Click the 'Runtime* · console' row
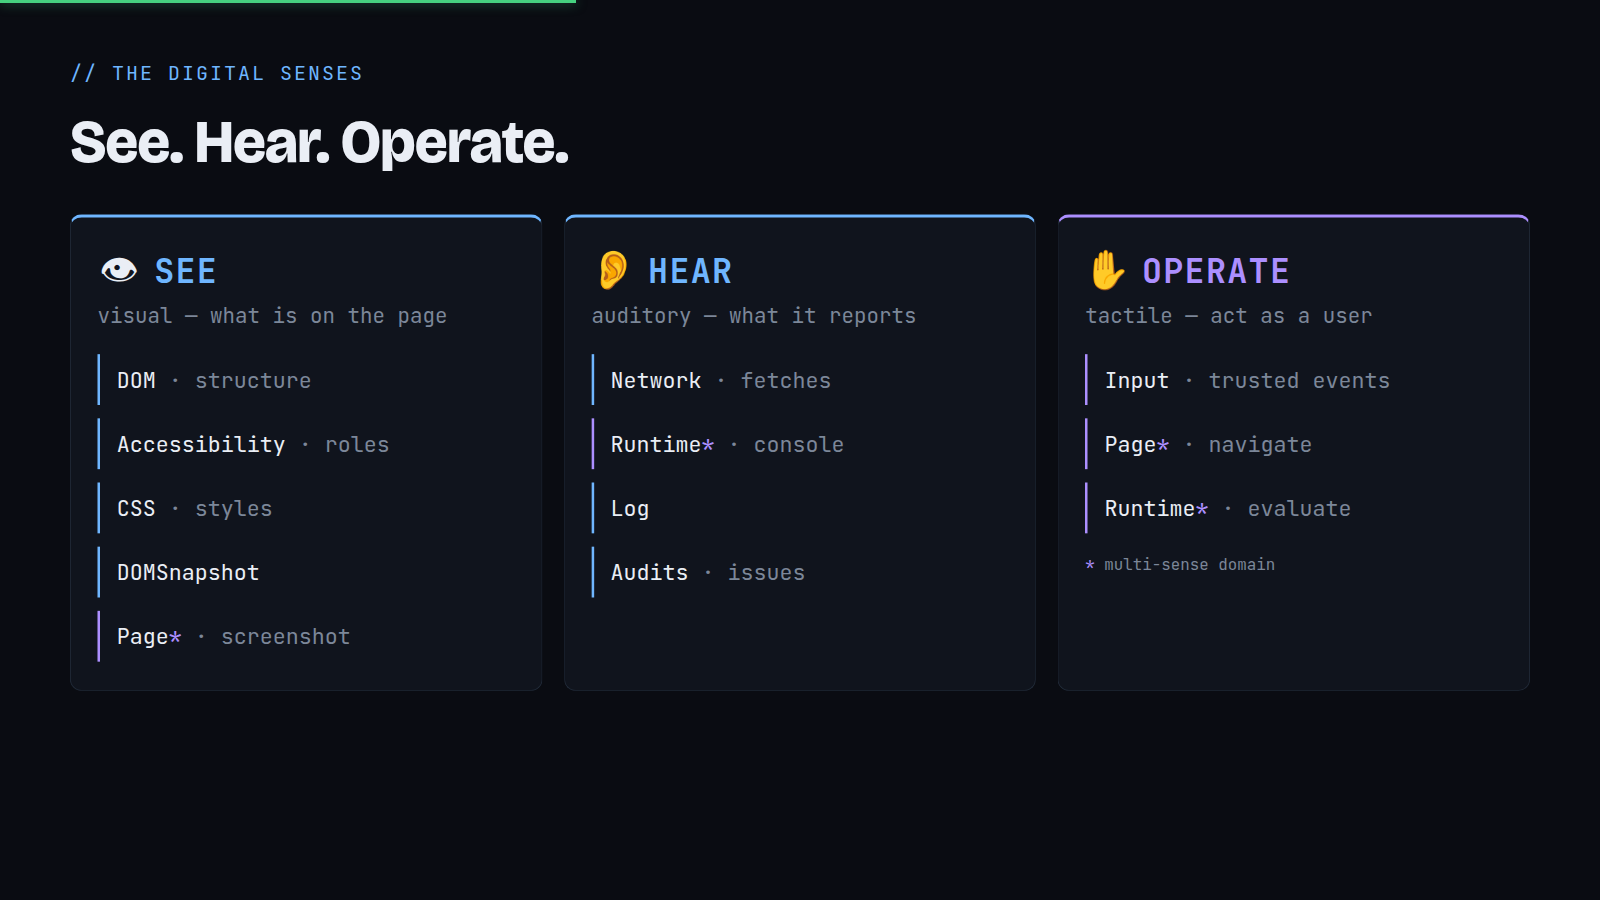 point(800,444)
